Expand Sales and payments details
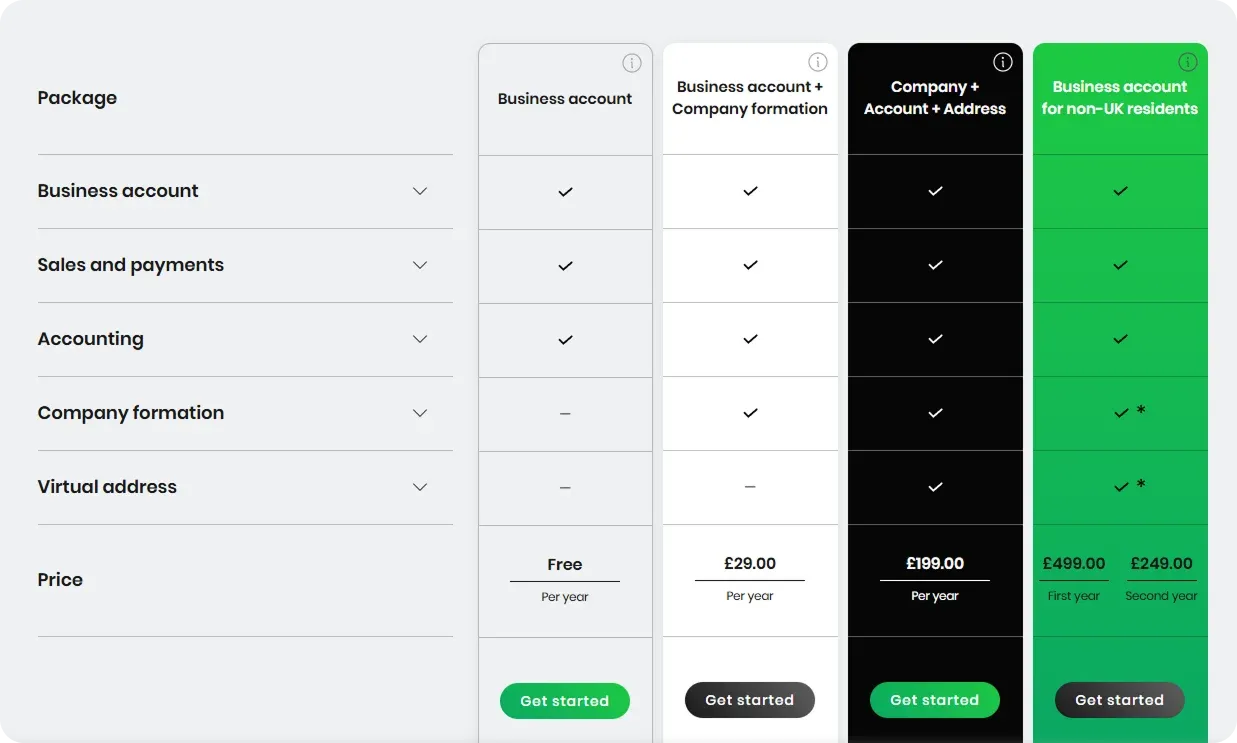The width and height of the screenshot is (1237, 743). tap(420, 265)
